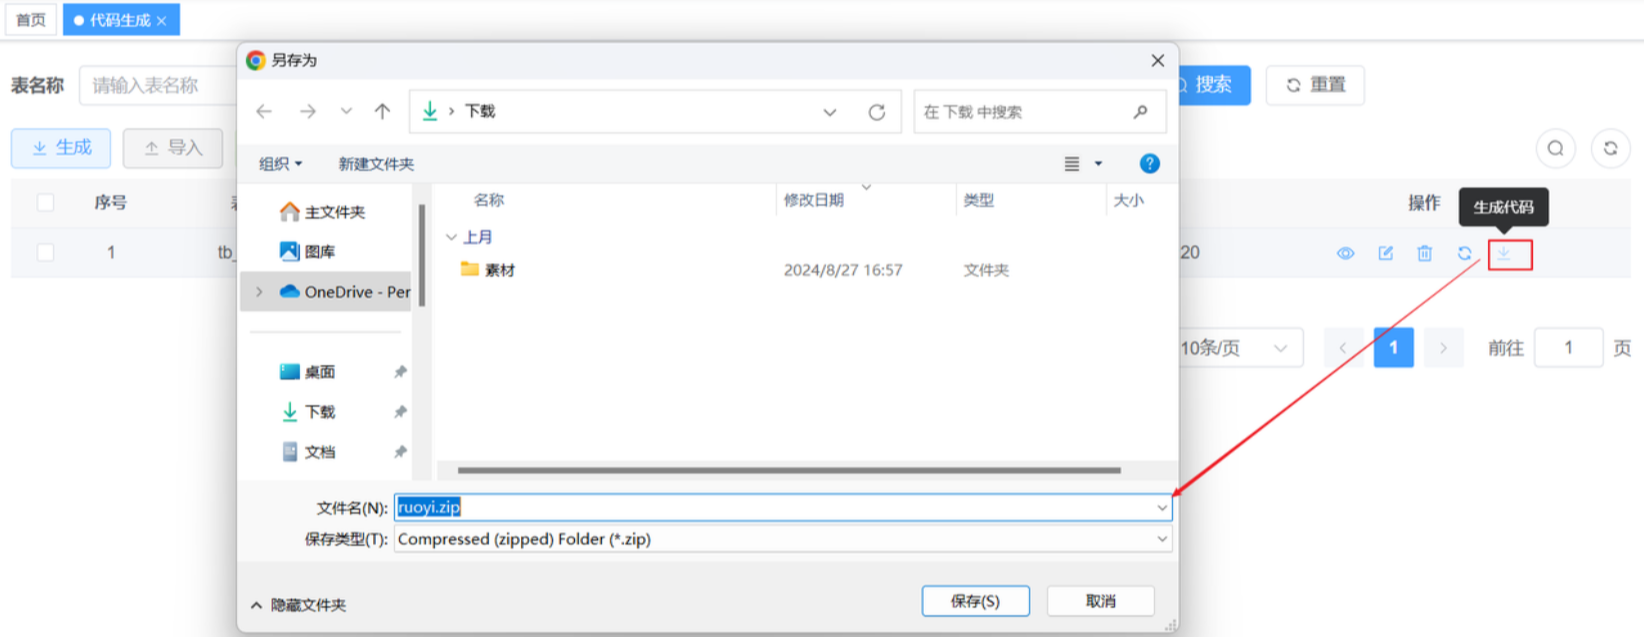Screen dimensions: 1644x637
Task: Open the 保存类型 file type dropdown
Action: tap(1161, 539)
